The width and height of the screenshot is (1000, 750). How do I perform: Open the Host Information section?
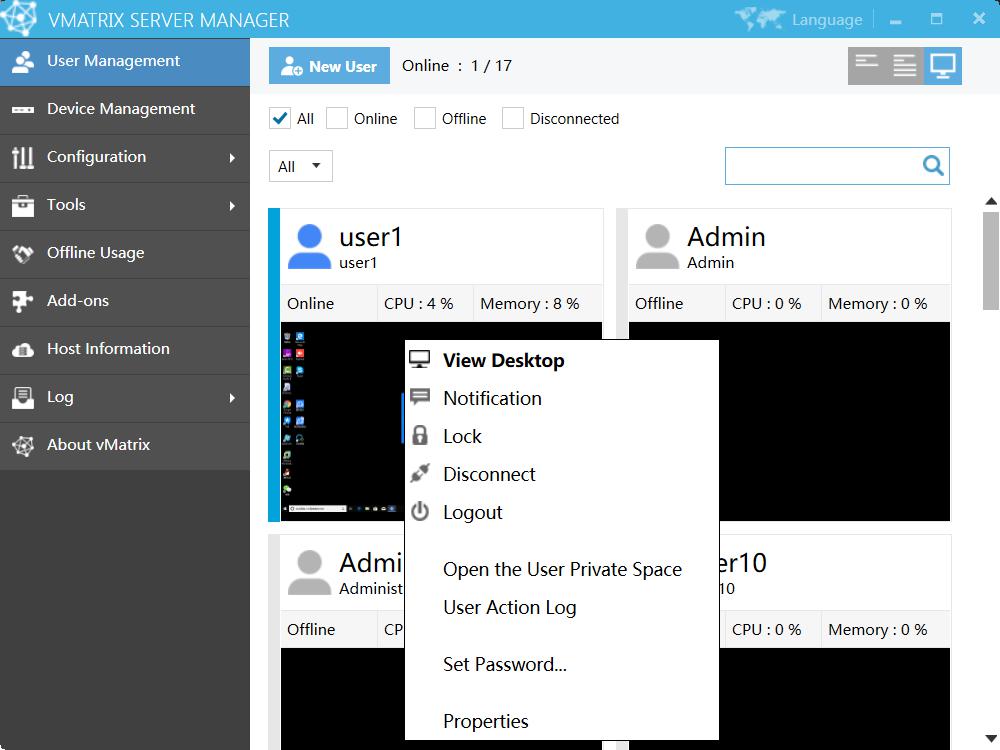(x=125, y=349)
